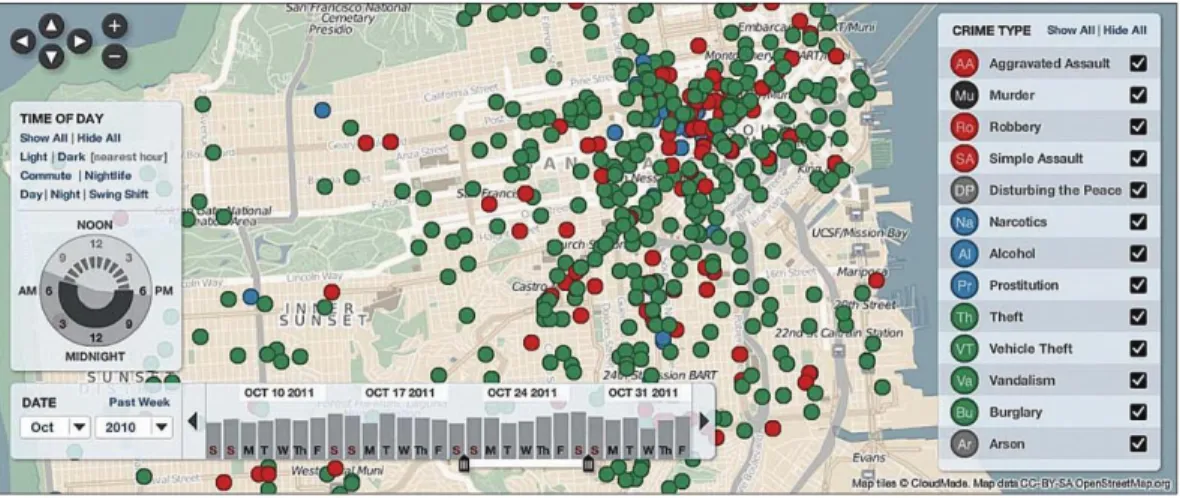Click the red marker by Mariposa
This screenshot has height=498, width=1180.
876,281
